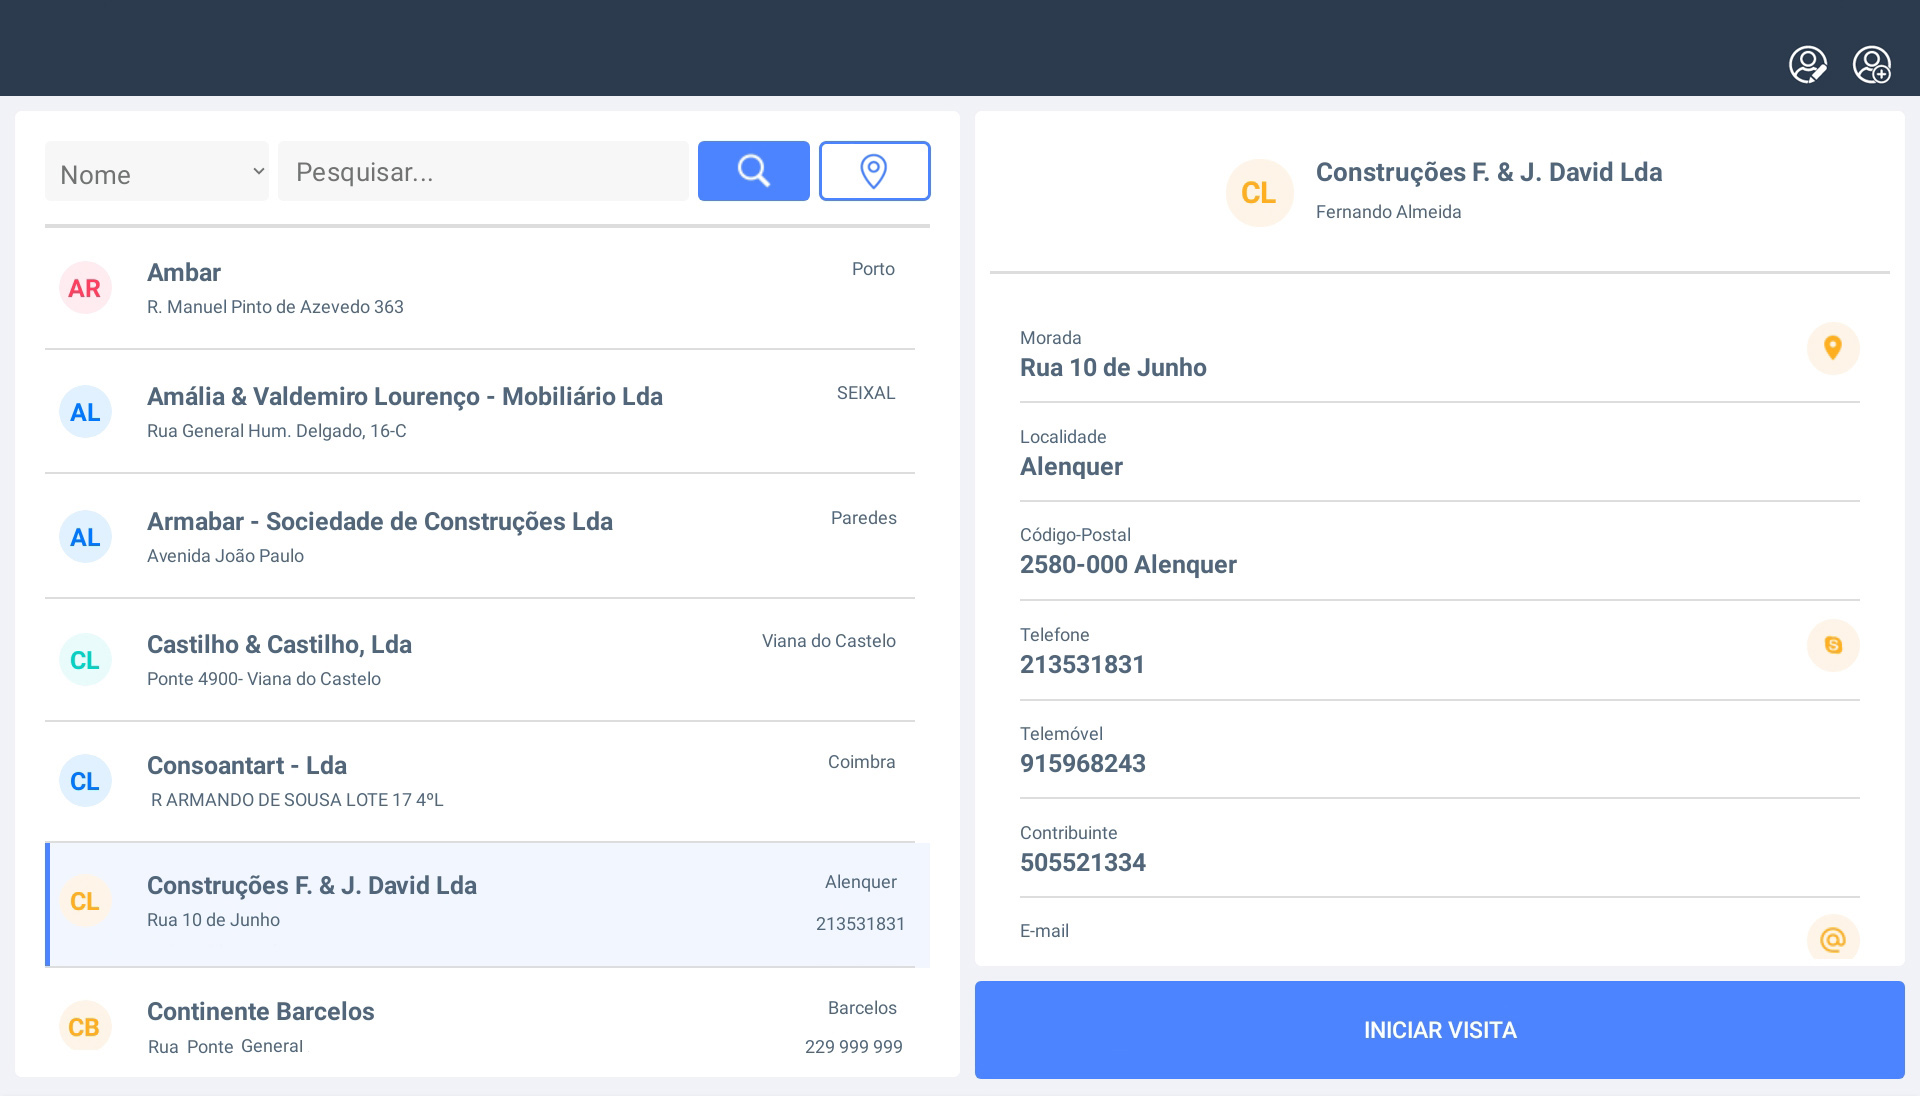Select the Castilho & Castilho, Lda client
Image resolution: width=1920 pixels, height=1096 pixels.
click(480, 660)
